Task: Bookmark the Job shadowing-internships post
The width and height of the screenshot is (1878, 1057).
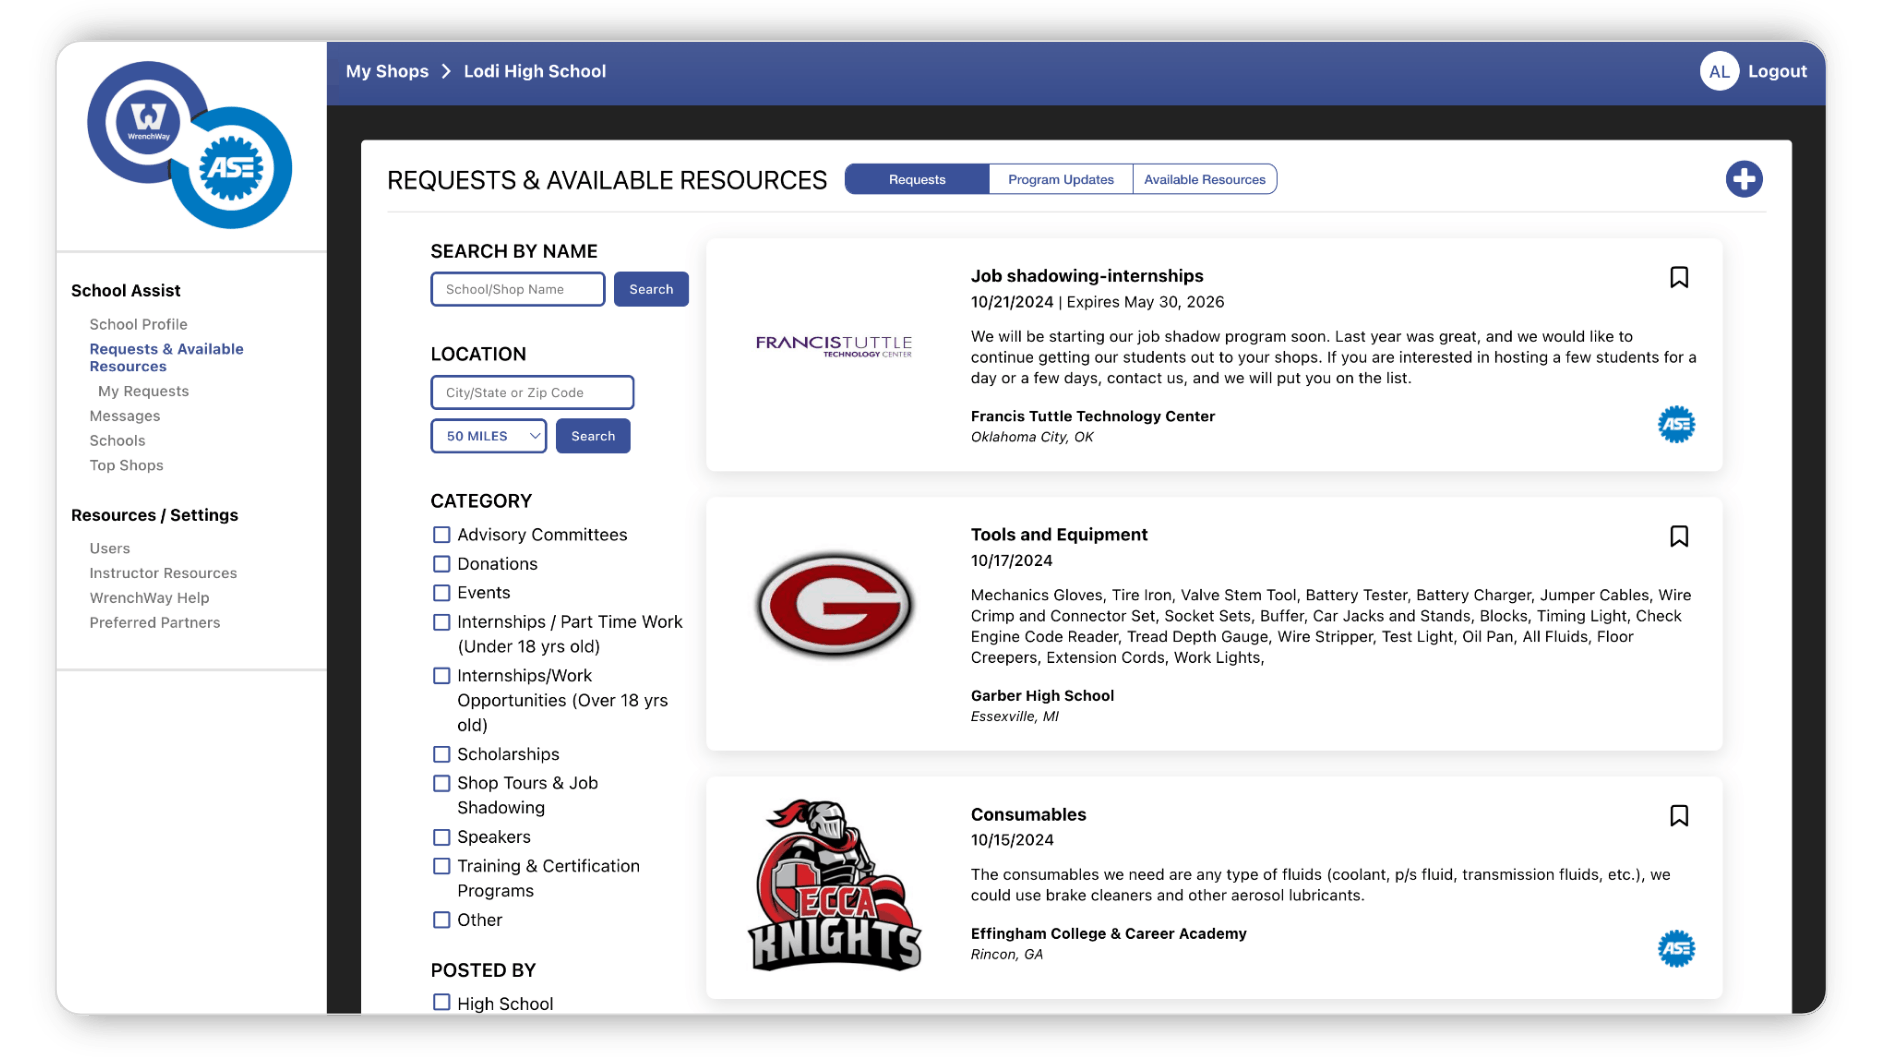Action: [x=1679, y=277]
